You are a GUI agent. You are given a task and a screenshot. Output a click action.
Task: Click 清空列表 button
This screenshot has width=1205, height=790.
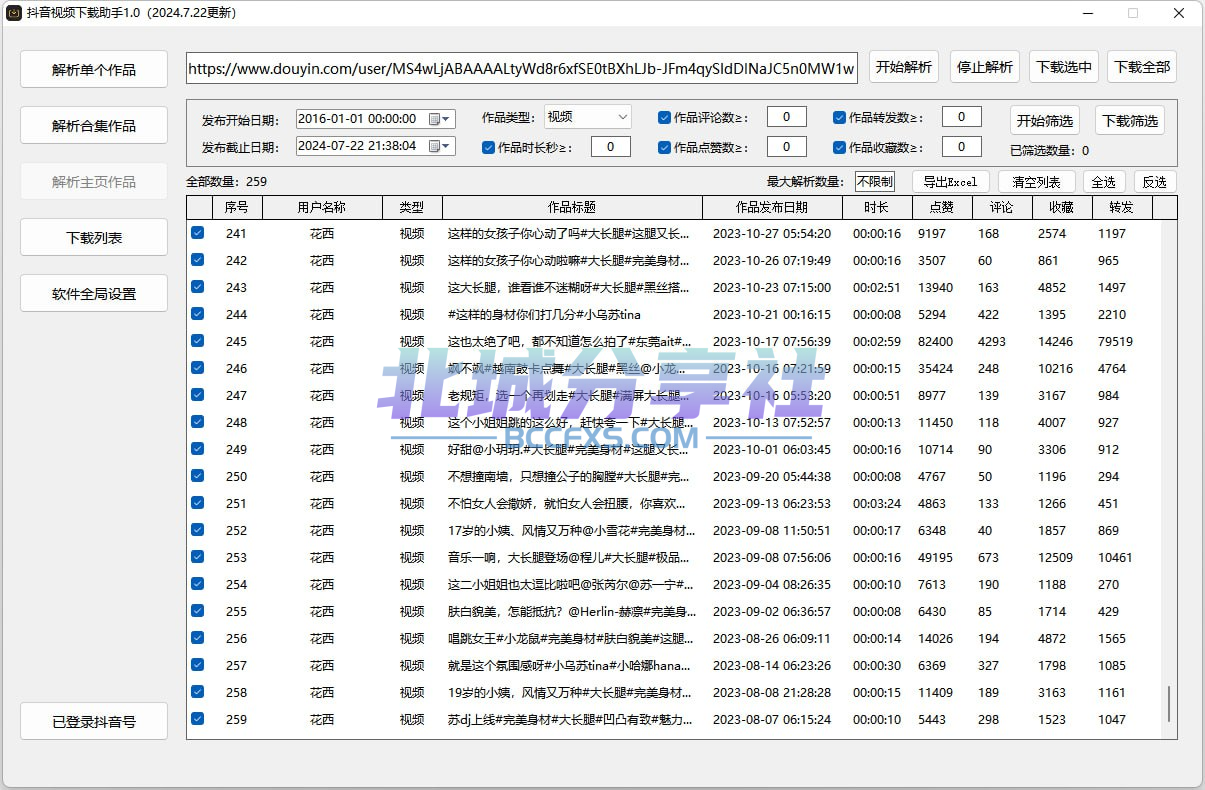[1036, 182]
